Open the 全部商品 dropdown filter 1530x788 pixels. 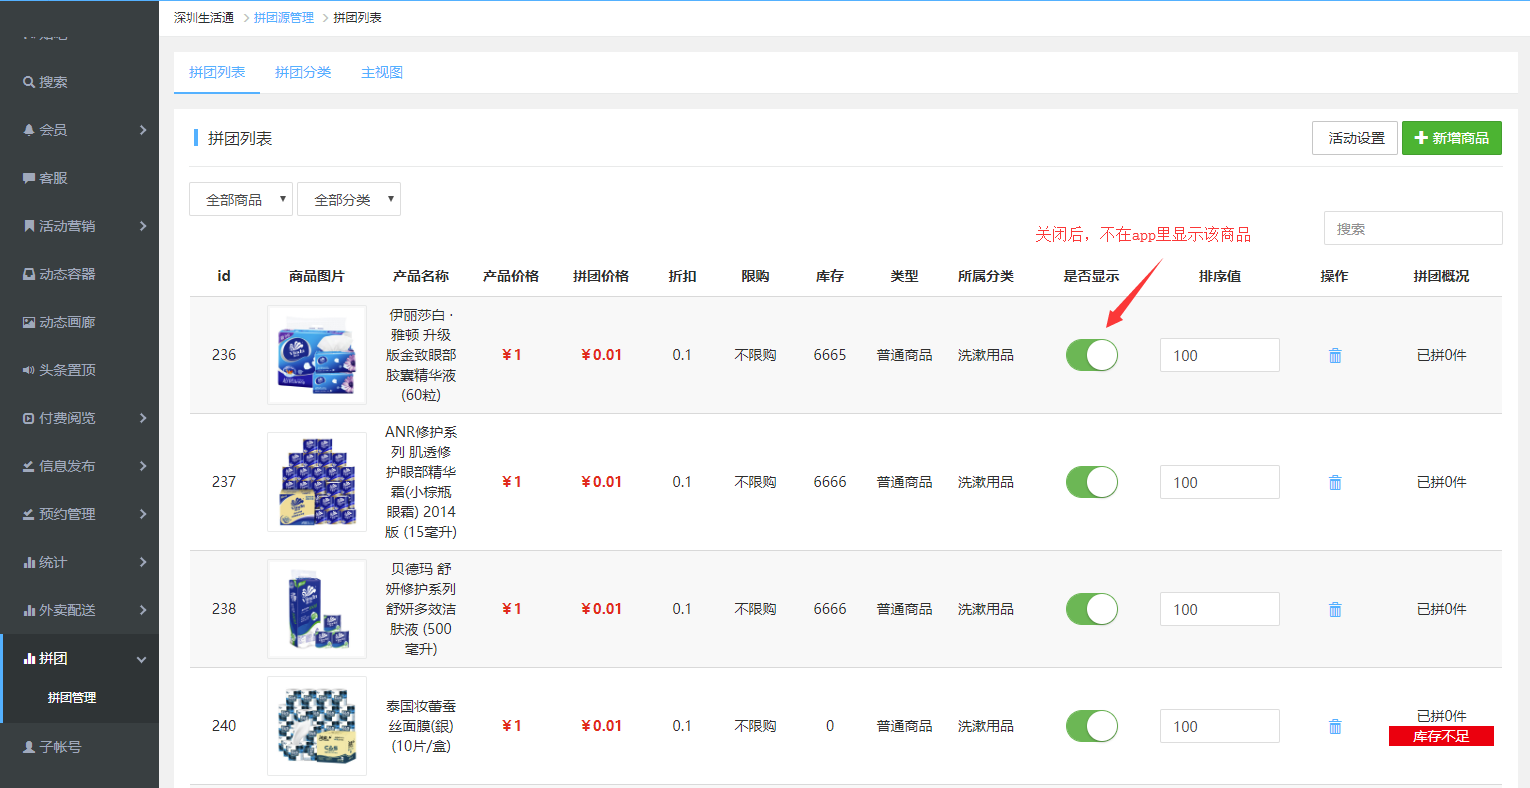[x=241, y=199]
